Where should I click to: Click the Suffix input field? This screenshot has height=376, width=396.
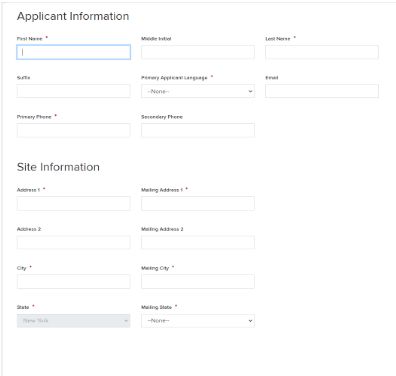73,91
